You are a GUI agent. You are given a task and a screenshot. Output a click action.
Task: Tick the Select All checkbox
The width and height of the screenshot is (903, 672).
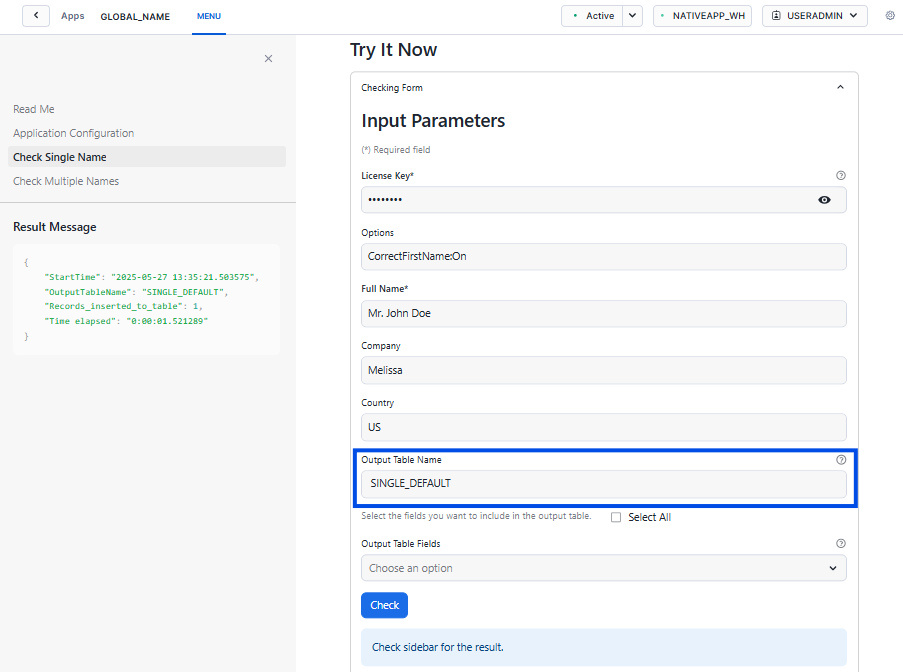pos(616,517)
